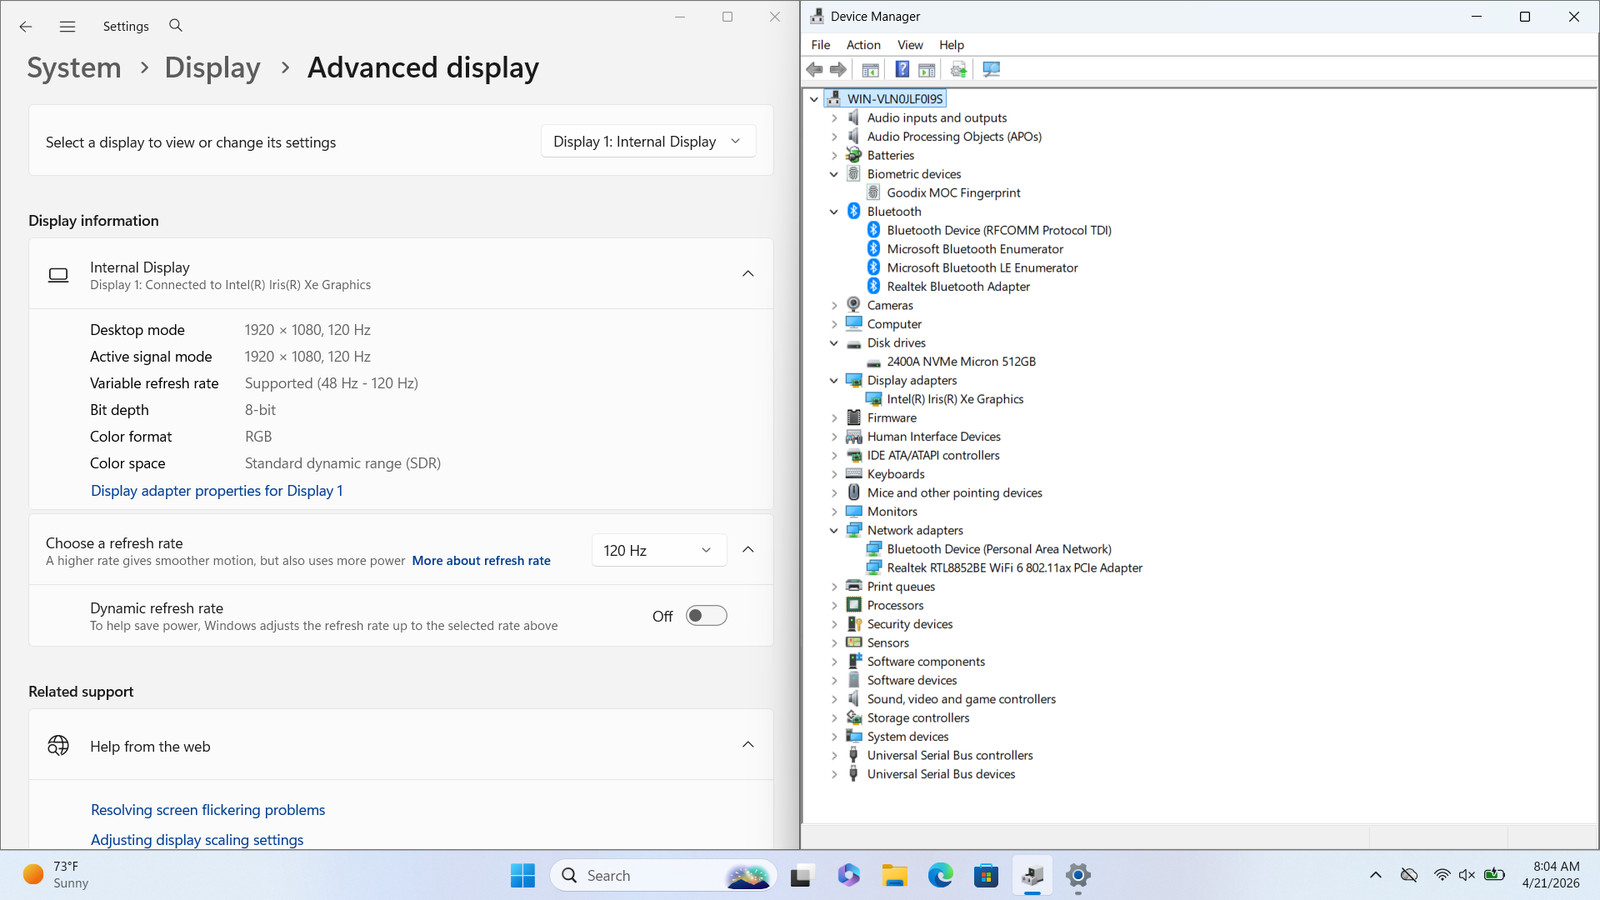Select Intel(R) Iris(R) Xe Graphics adapter

(x=955, y=399)
